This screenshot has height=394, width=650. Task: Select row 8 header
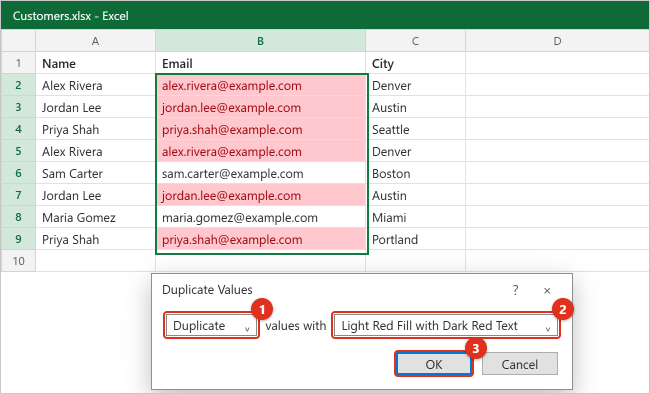(18, 217)
